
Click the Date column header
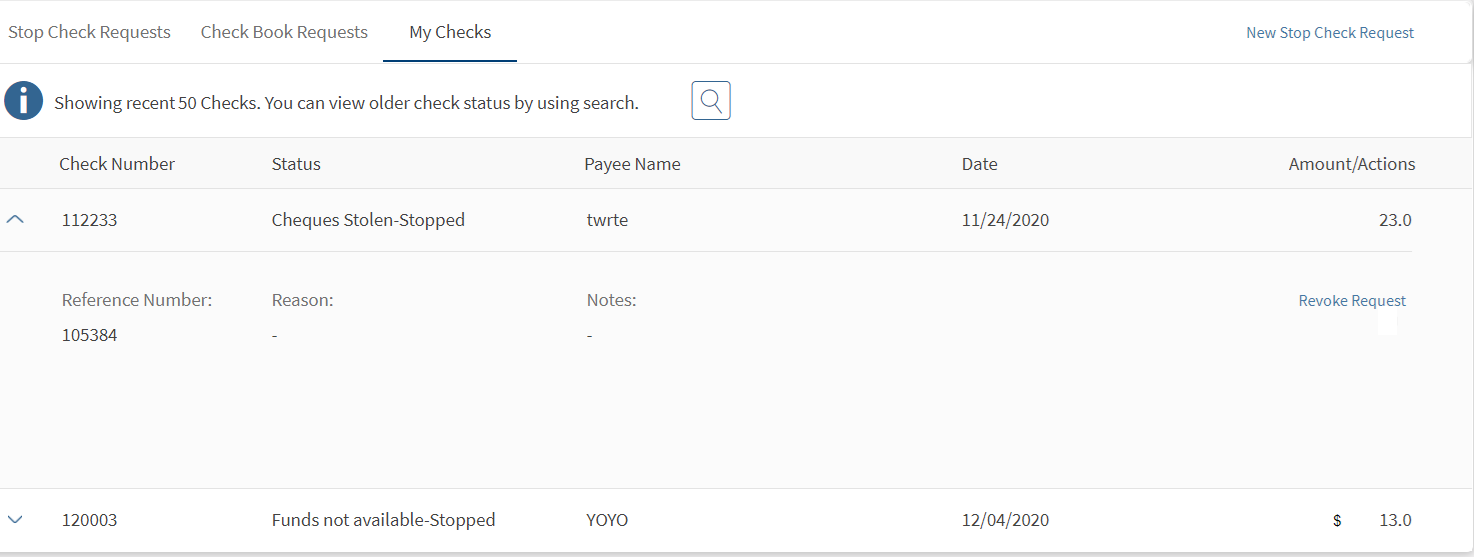tap(979, 164)
